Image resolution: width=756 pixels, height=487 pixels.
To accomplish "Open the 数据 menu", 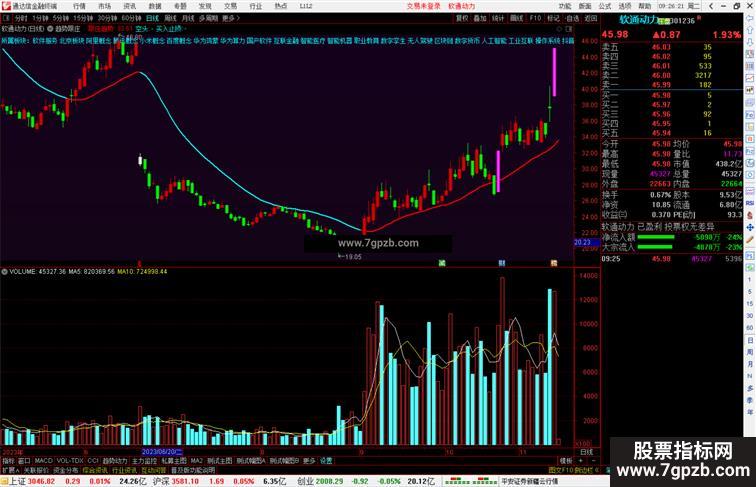I will (155, 6).
